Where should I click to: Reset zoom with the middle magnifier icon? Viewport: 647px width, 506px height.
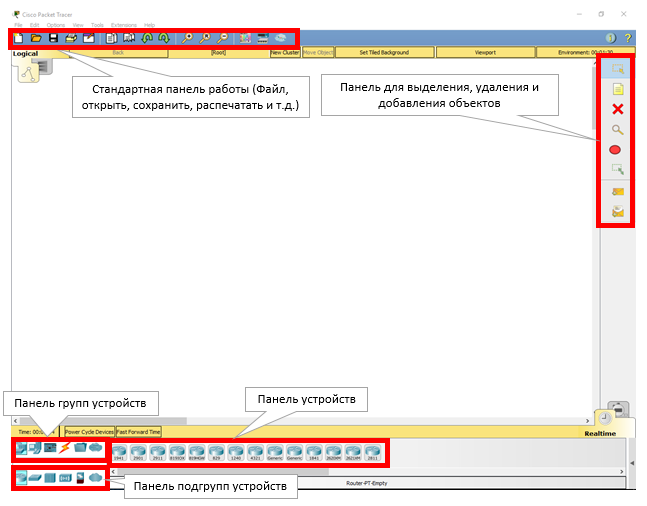(x=205, y=38)
